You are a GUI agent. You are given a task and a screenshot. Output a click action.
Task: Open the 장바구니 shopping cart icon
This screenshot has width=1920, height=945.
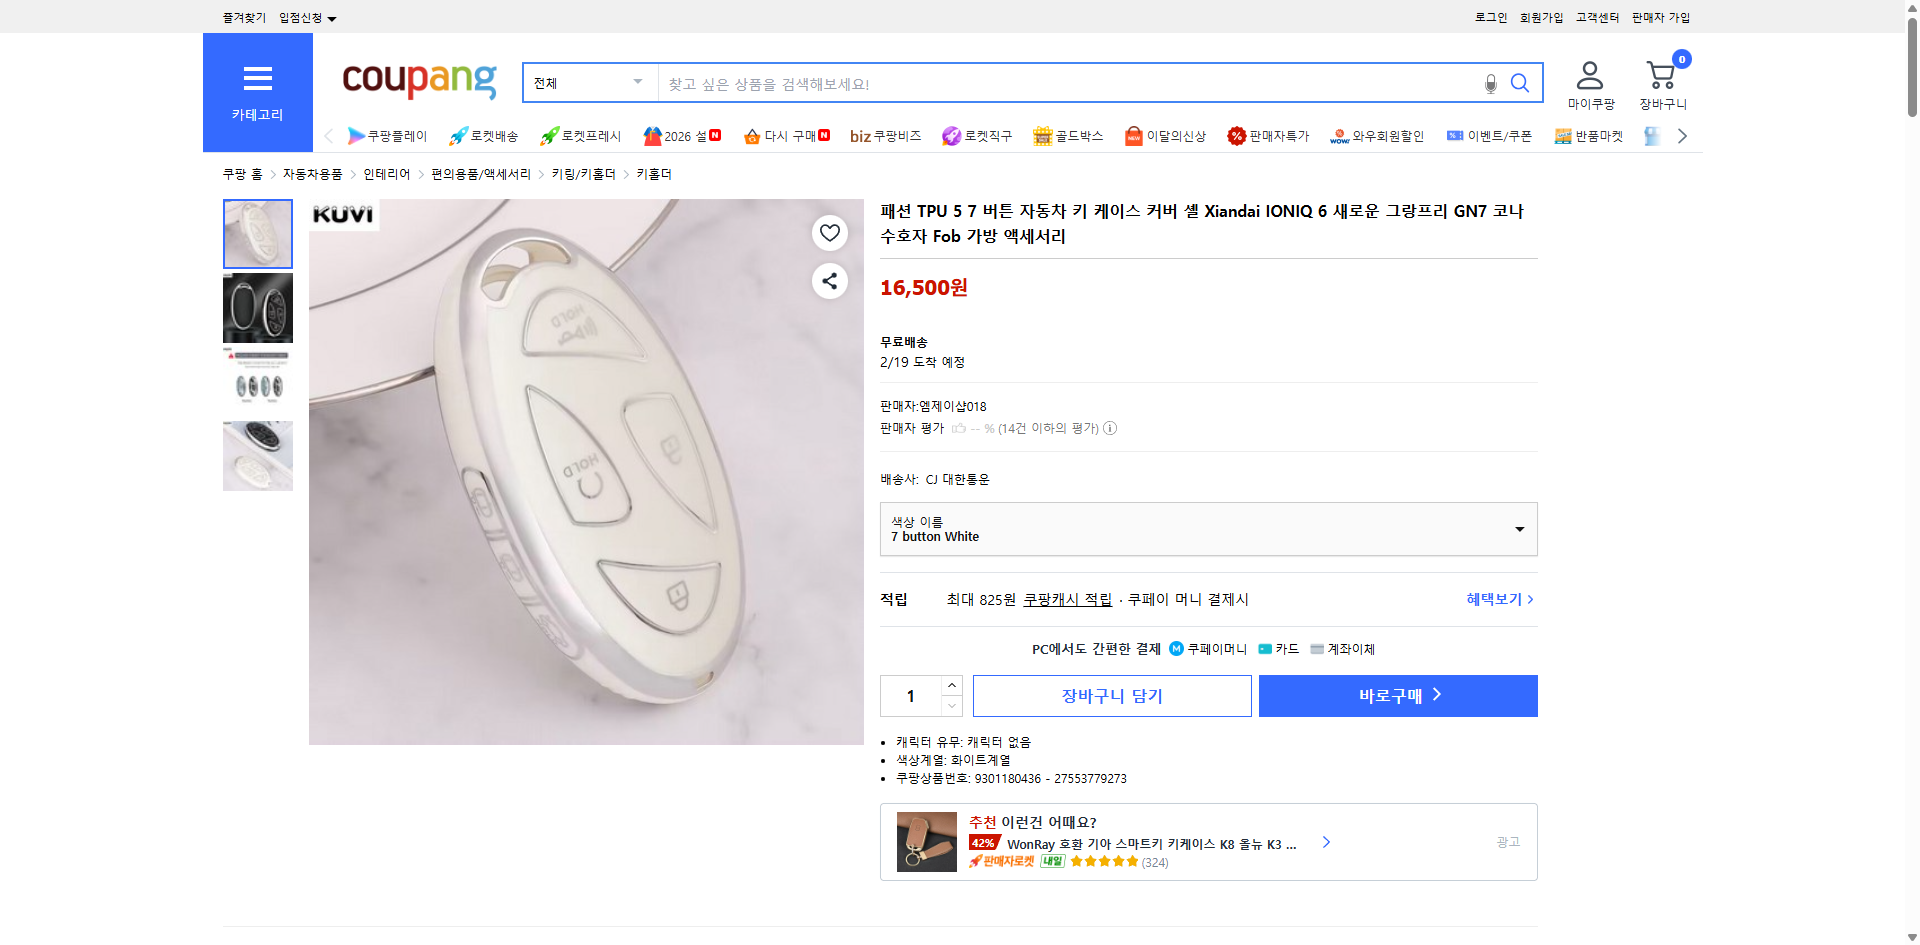pyautogui.click(x=1660, y=72)
